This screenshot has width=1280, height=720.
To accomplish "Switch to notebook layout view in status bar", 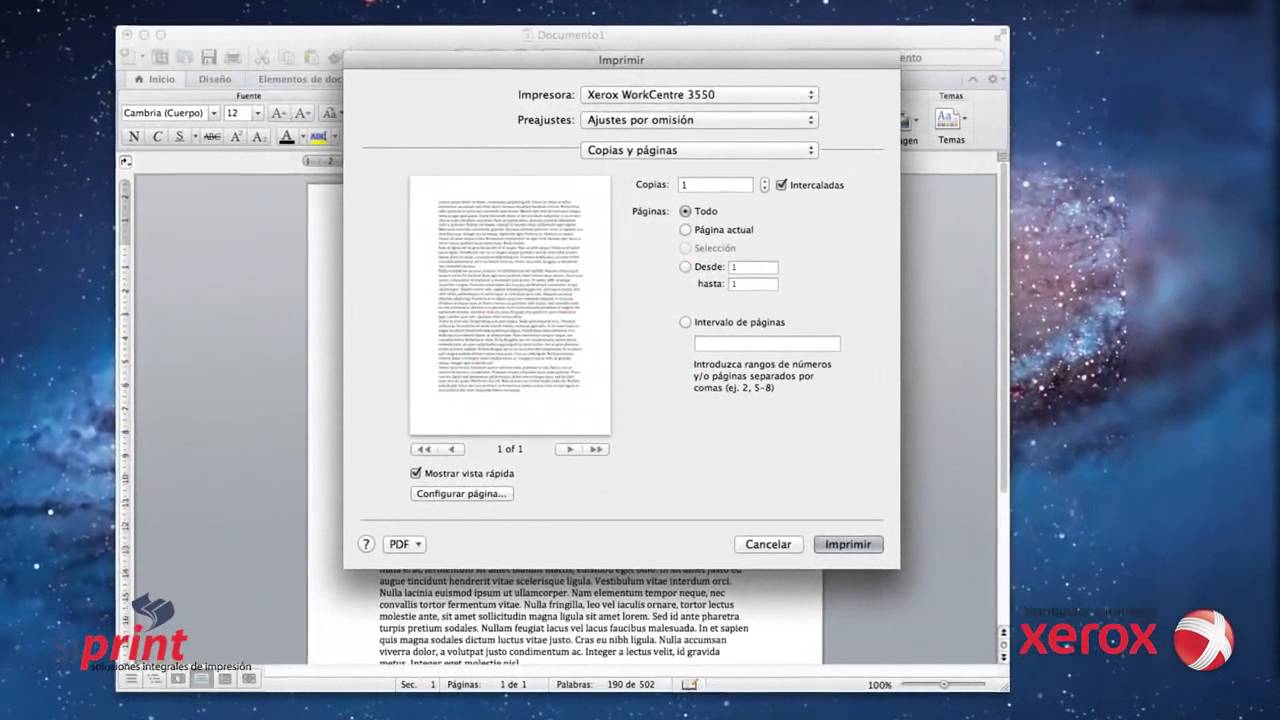I will pos(225,679).
